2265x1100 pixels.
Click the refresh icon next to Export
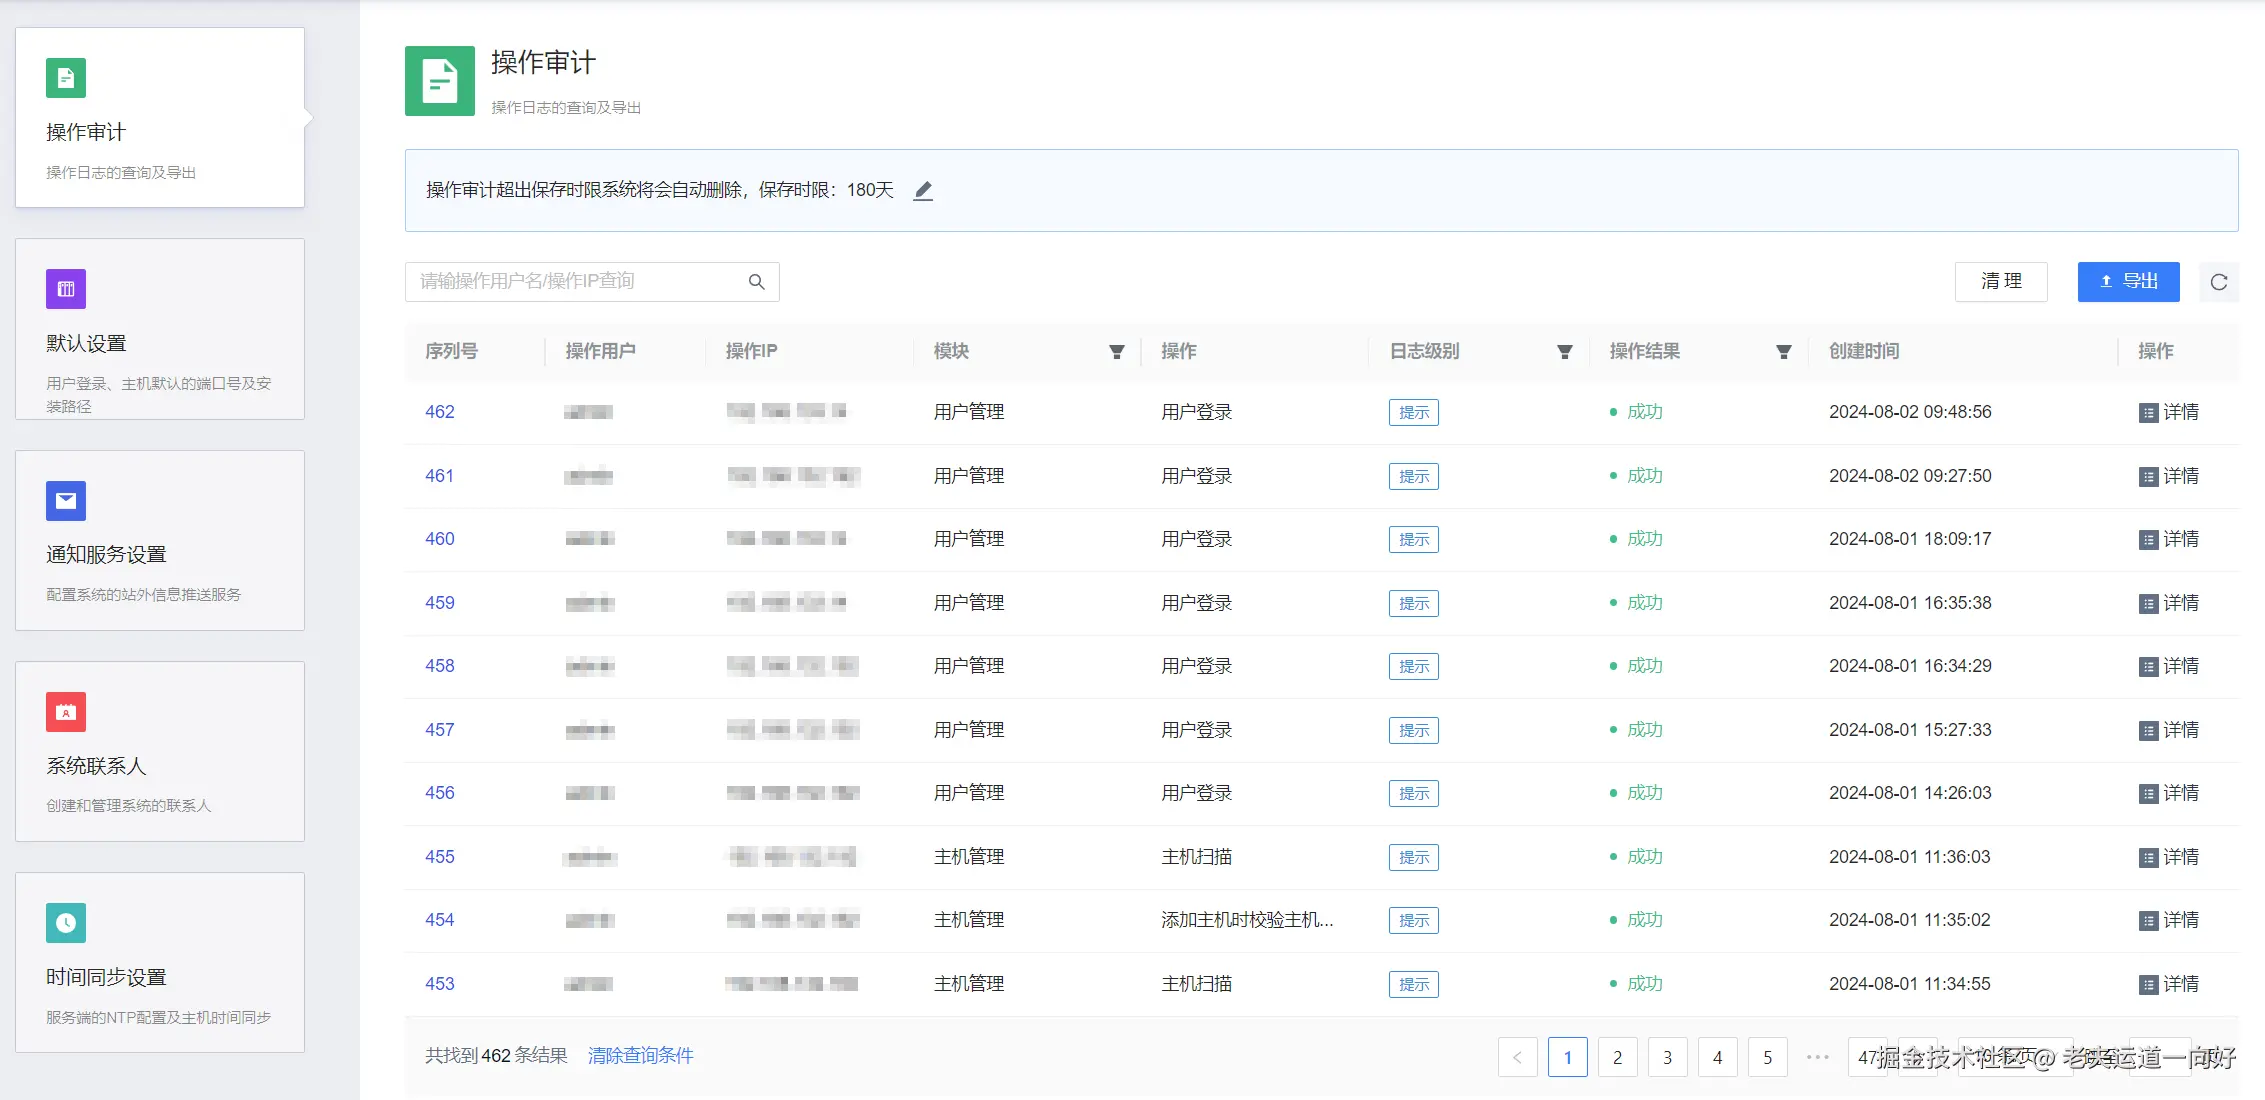coord(2218,282)
